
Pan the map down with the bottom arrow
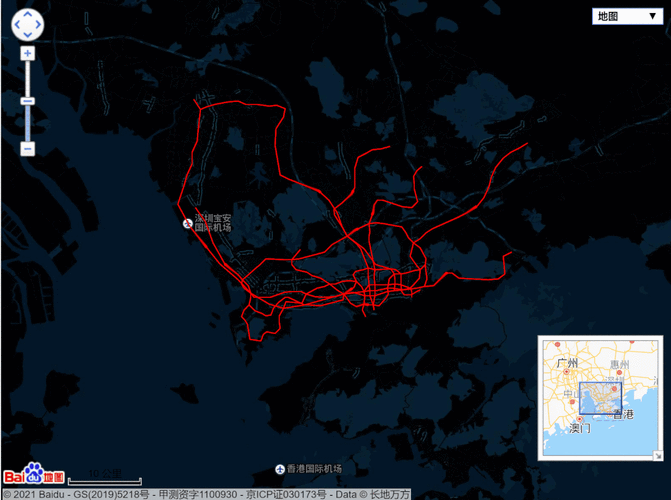tap(27, 35)
